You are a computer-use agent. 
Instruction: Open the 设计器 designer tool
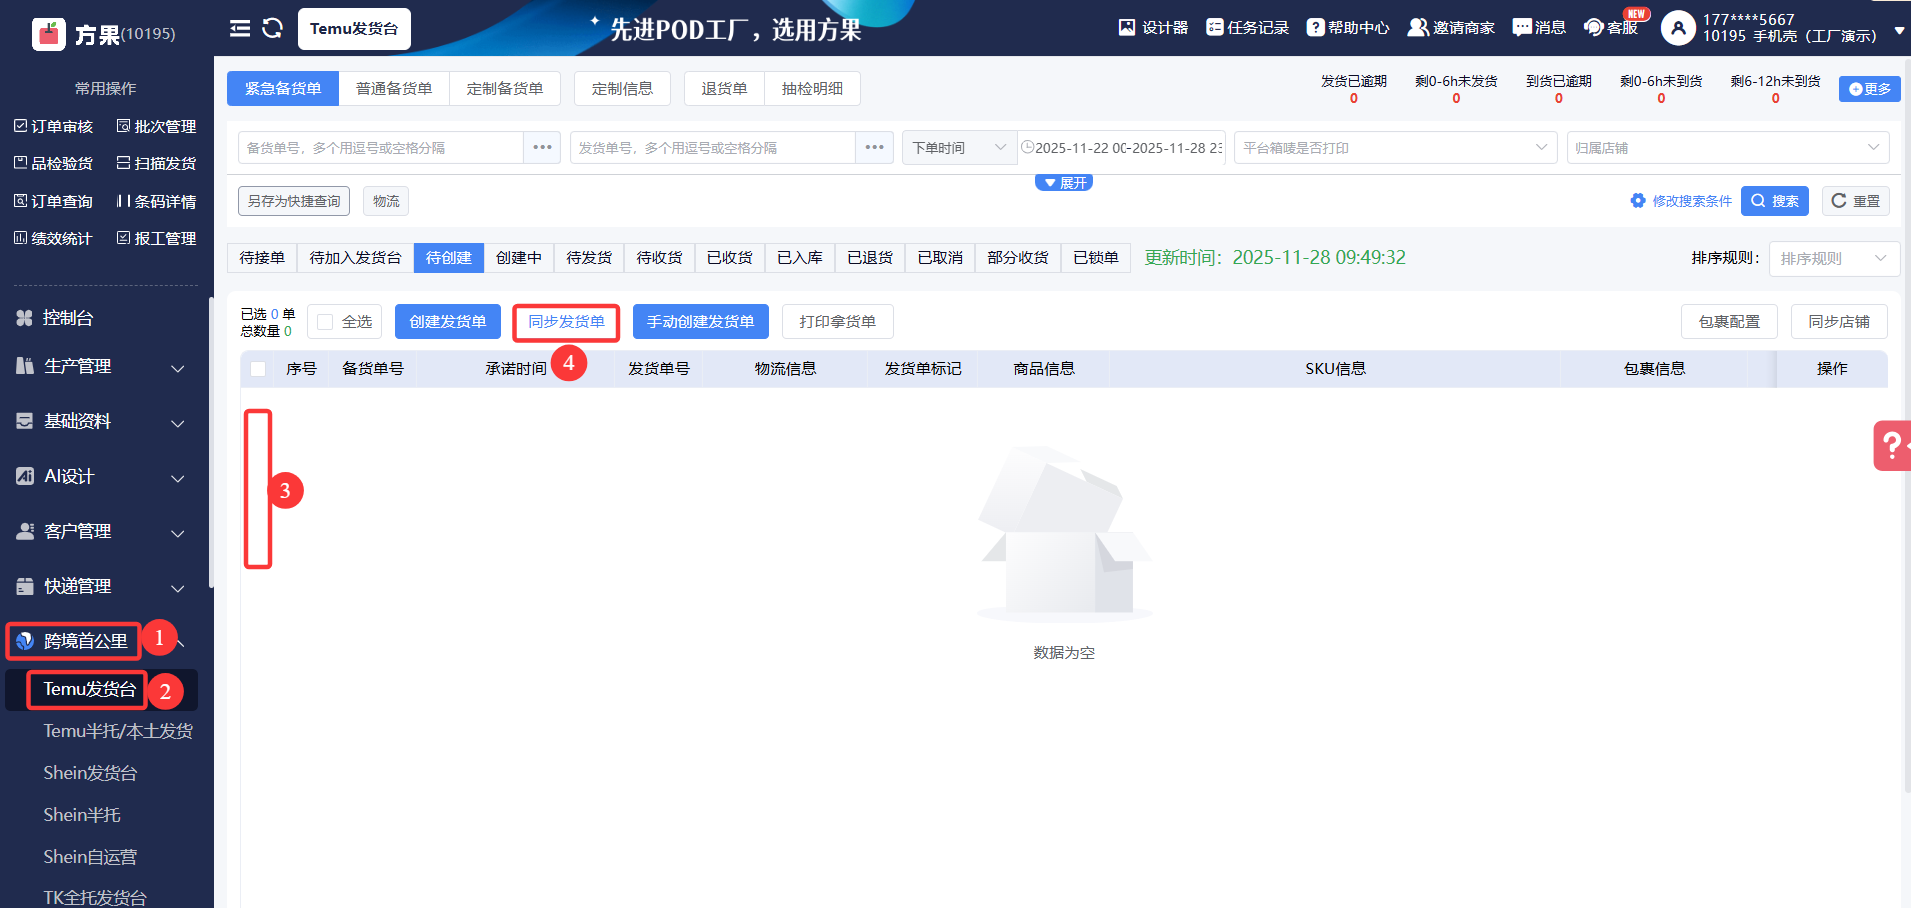pyautogui.click(x=1153, y=27)
